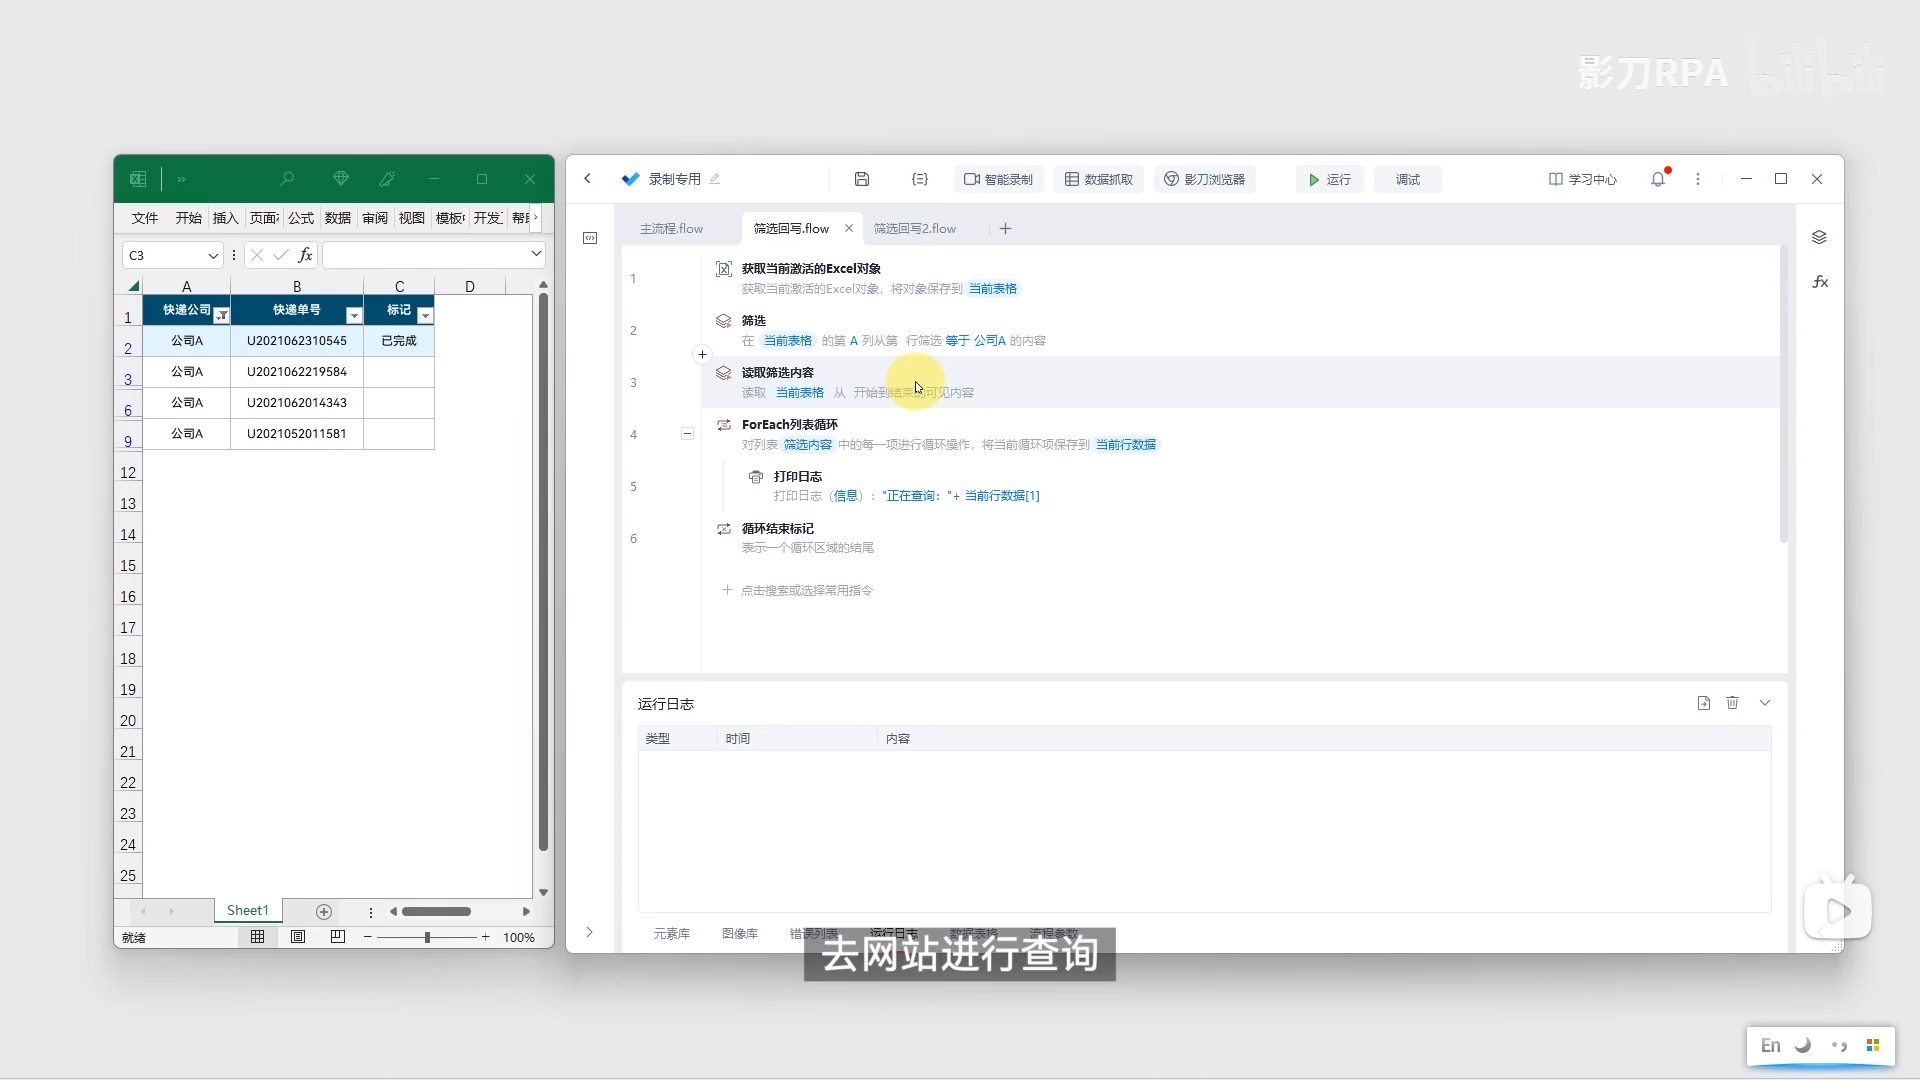Collapse the ForEach loop block
The height and width of the screenshot is (1080, 1920).
pyautogui.click(x=687, y=434)
